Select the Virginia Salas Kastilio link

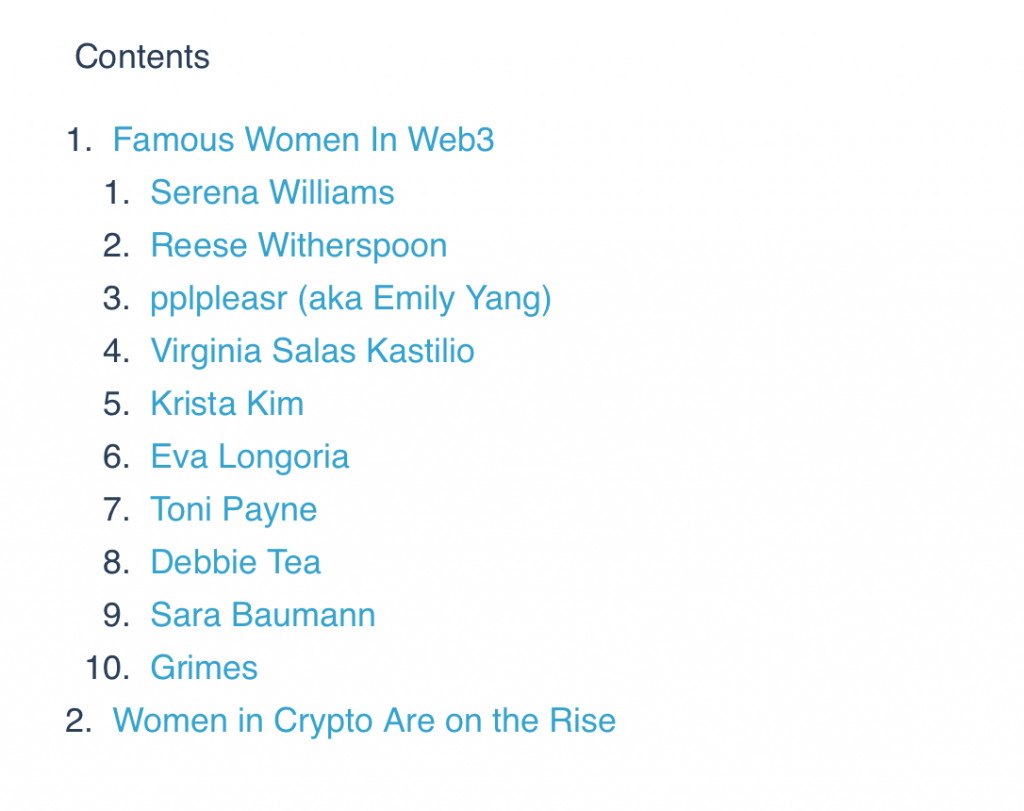(312, 351)
